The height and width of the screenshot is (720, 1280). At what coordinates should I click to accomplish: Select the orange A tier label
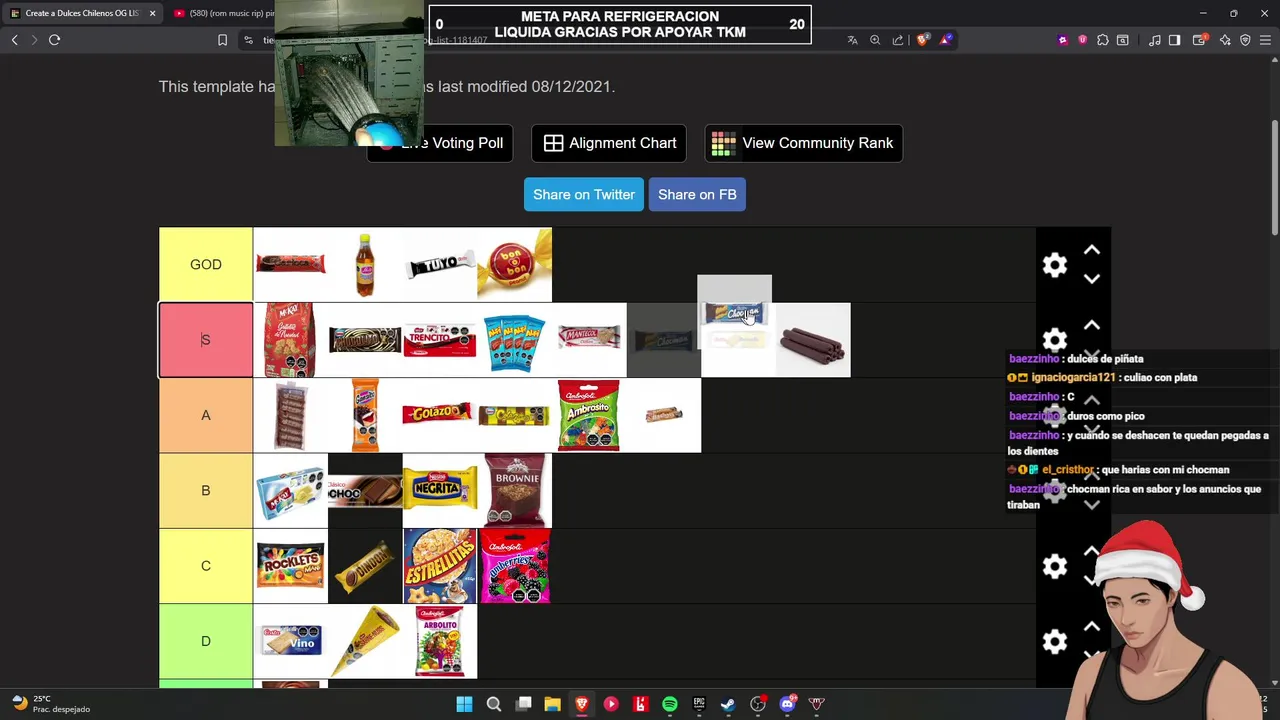(x=206, y=415)
